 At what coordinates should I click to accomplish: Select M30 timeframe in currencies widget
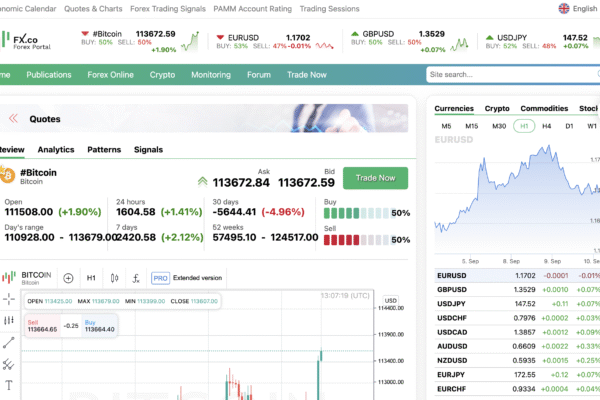tap(499, 126)
